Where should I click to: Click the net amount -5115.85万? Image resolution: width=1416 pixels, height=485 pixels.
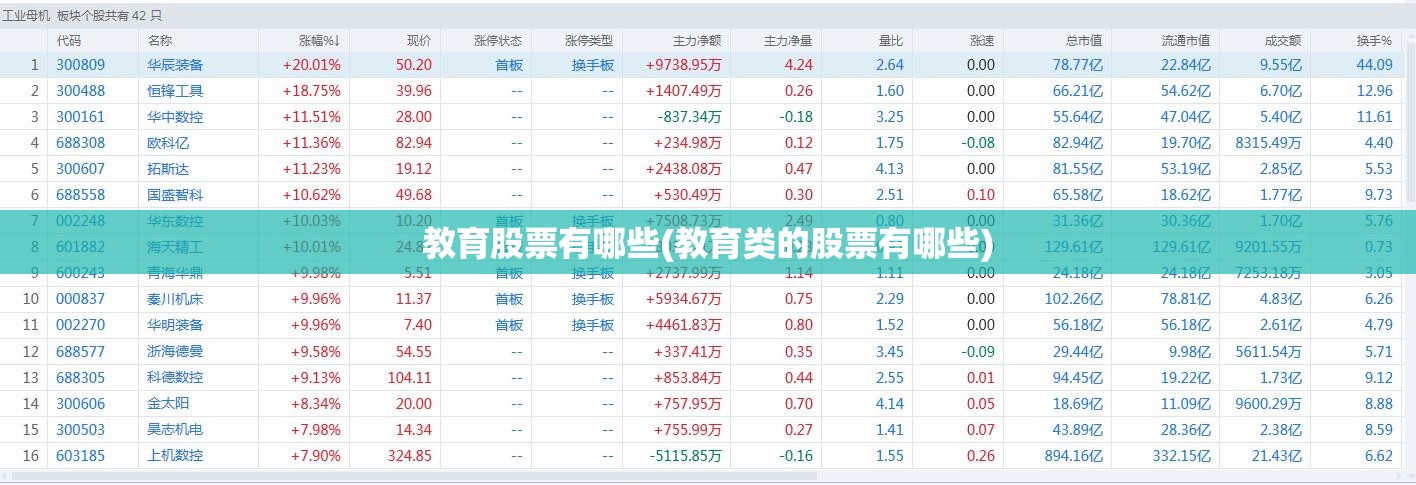click(686, 455)
